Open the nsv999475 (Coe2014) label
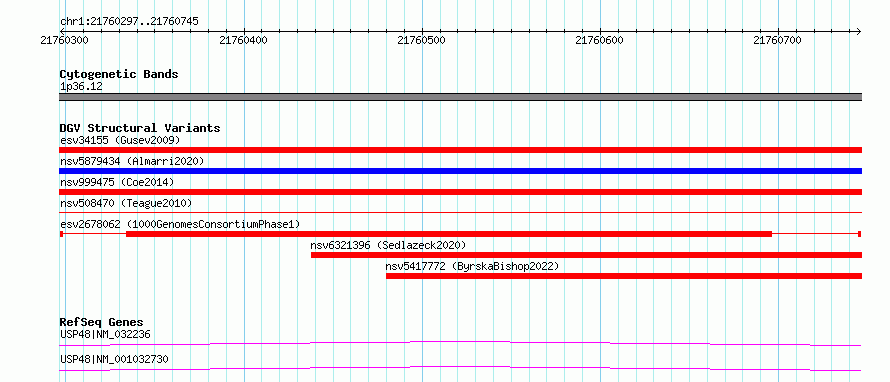The image size is (890, 382). 117,182
